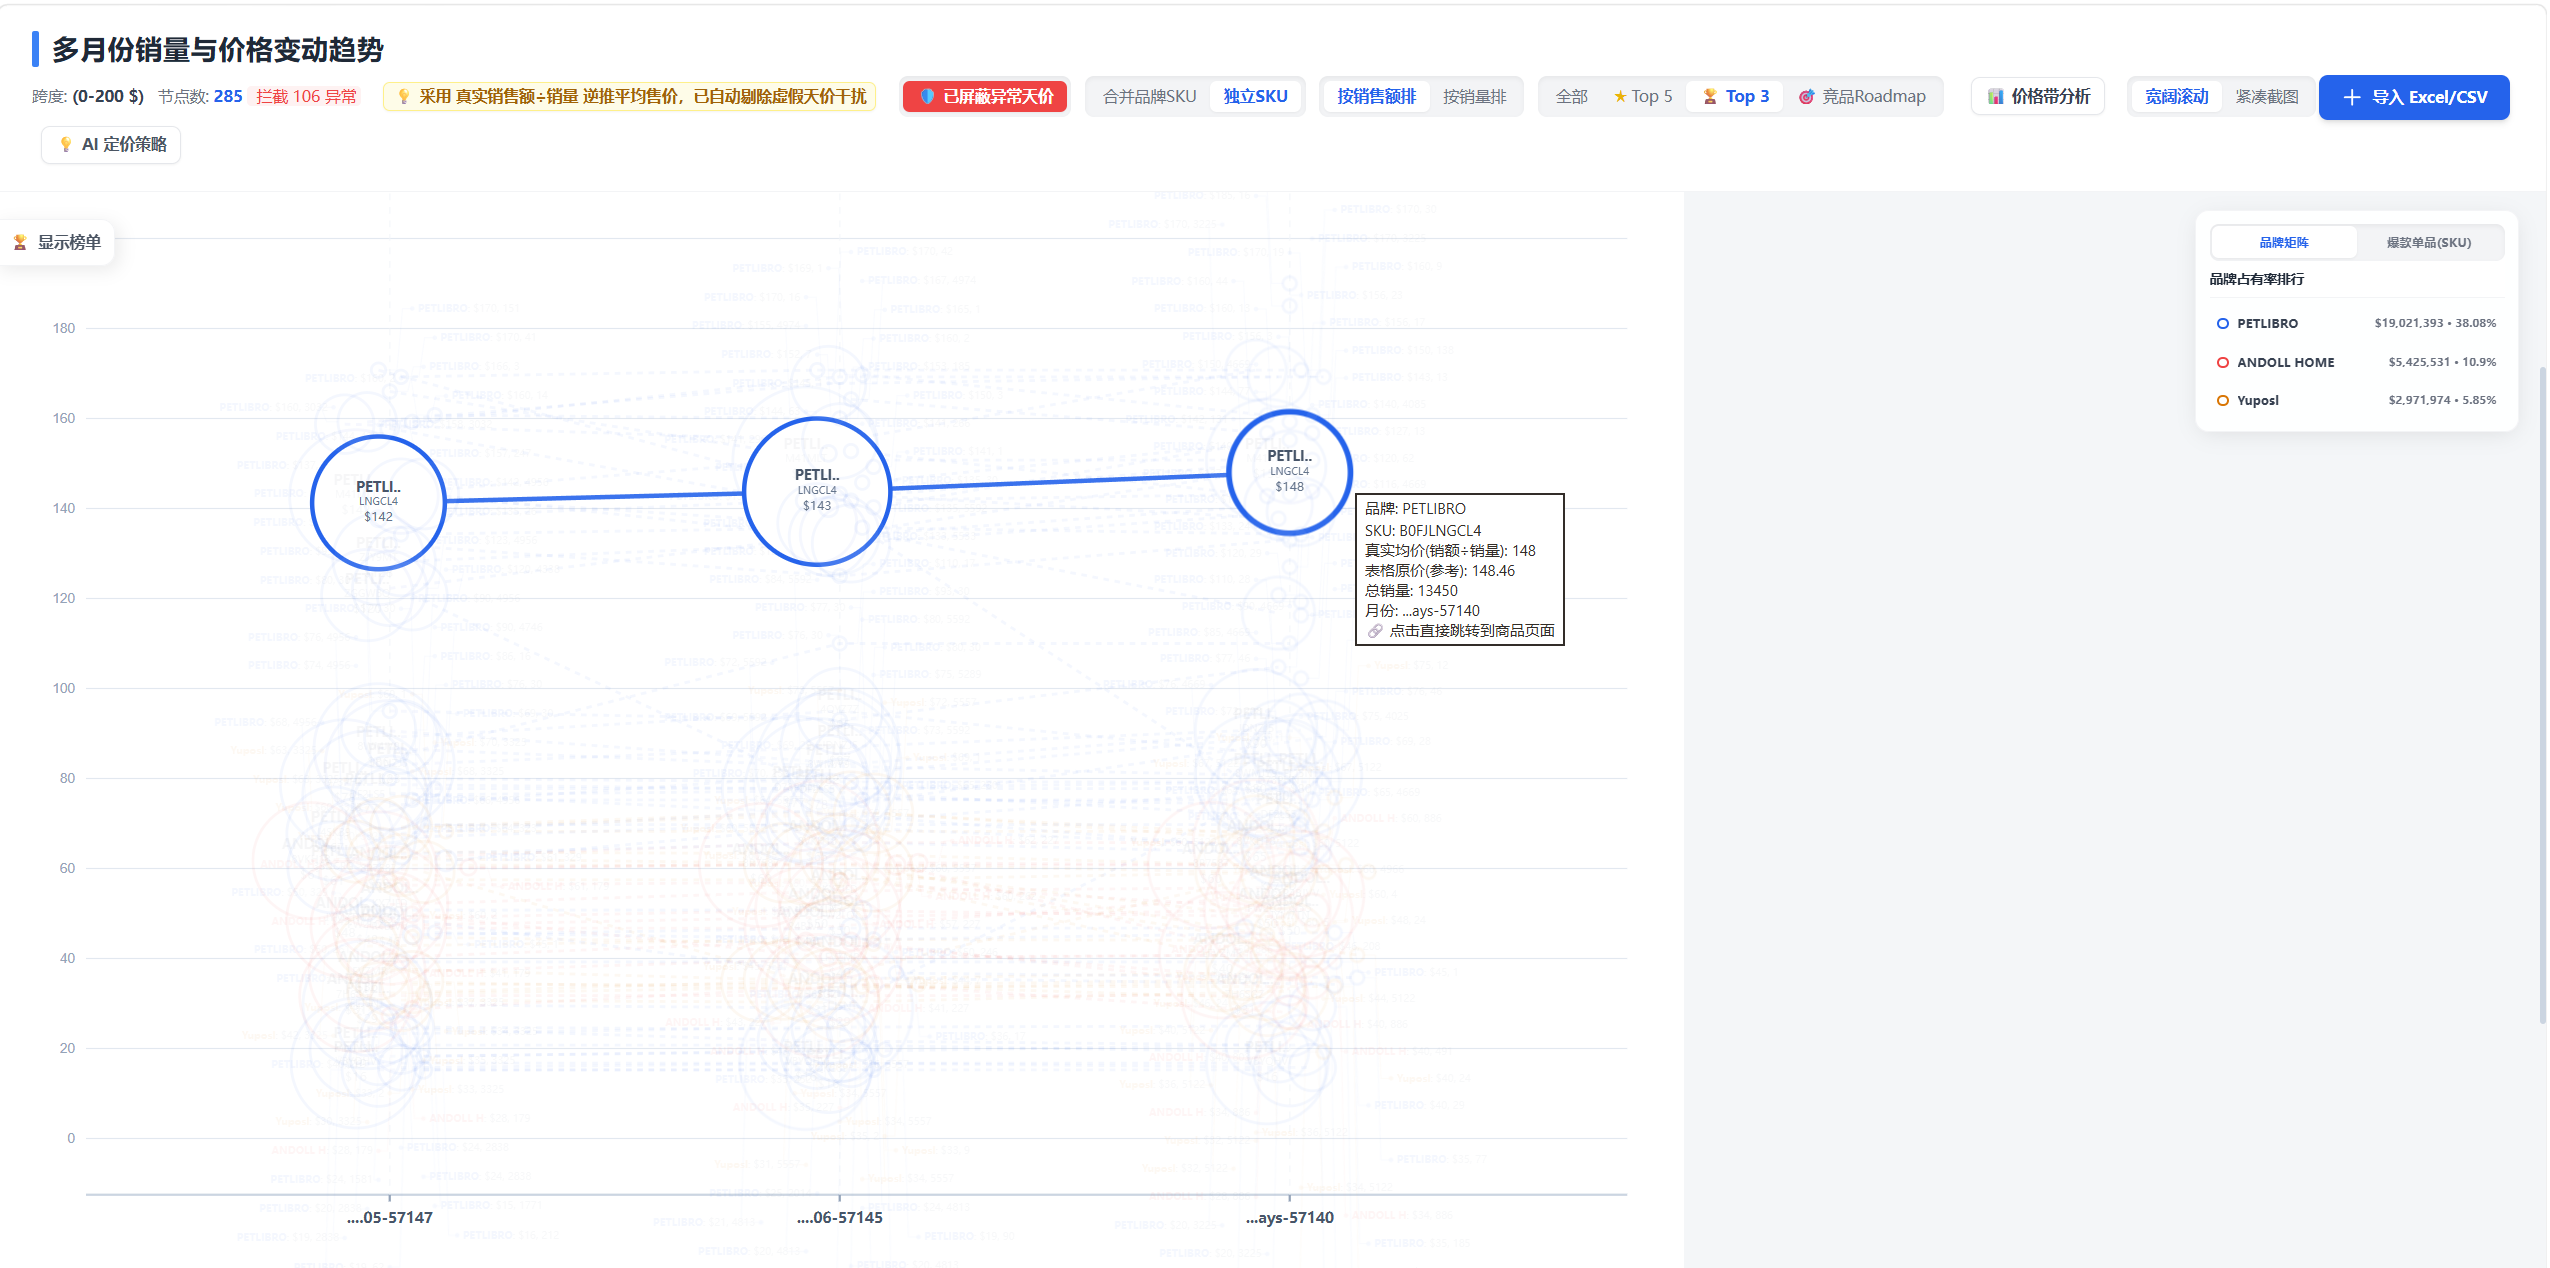Click the star icon beside Top 5
Viewport: 2550px width, 1268px height.
pos(1619,97)
